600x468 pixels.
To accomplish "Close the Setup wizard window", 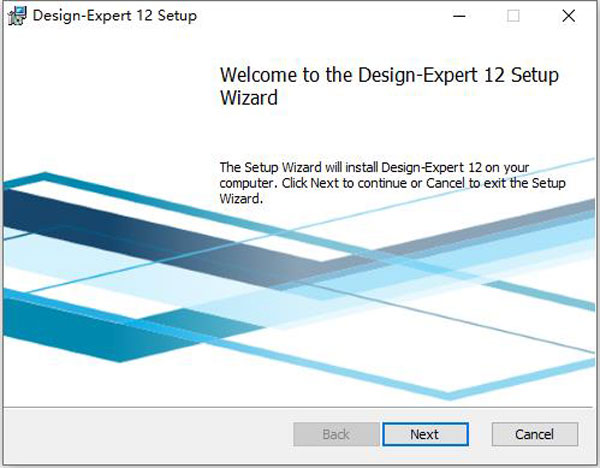I will [x=569, y=16].
